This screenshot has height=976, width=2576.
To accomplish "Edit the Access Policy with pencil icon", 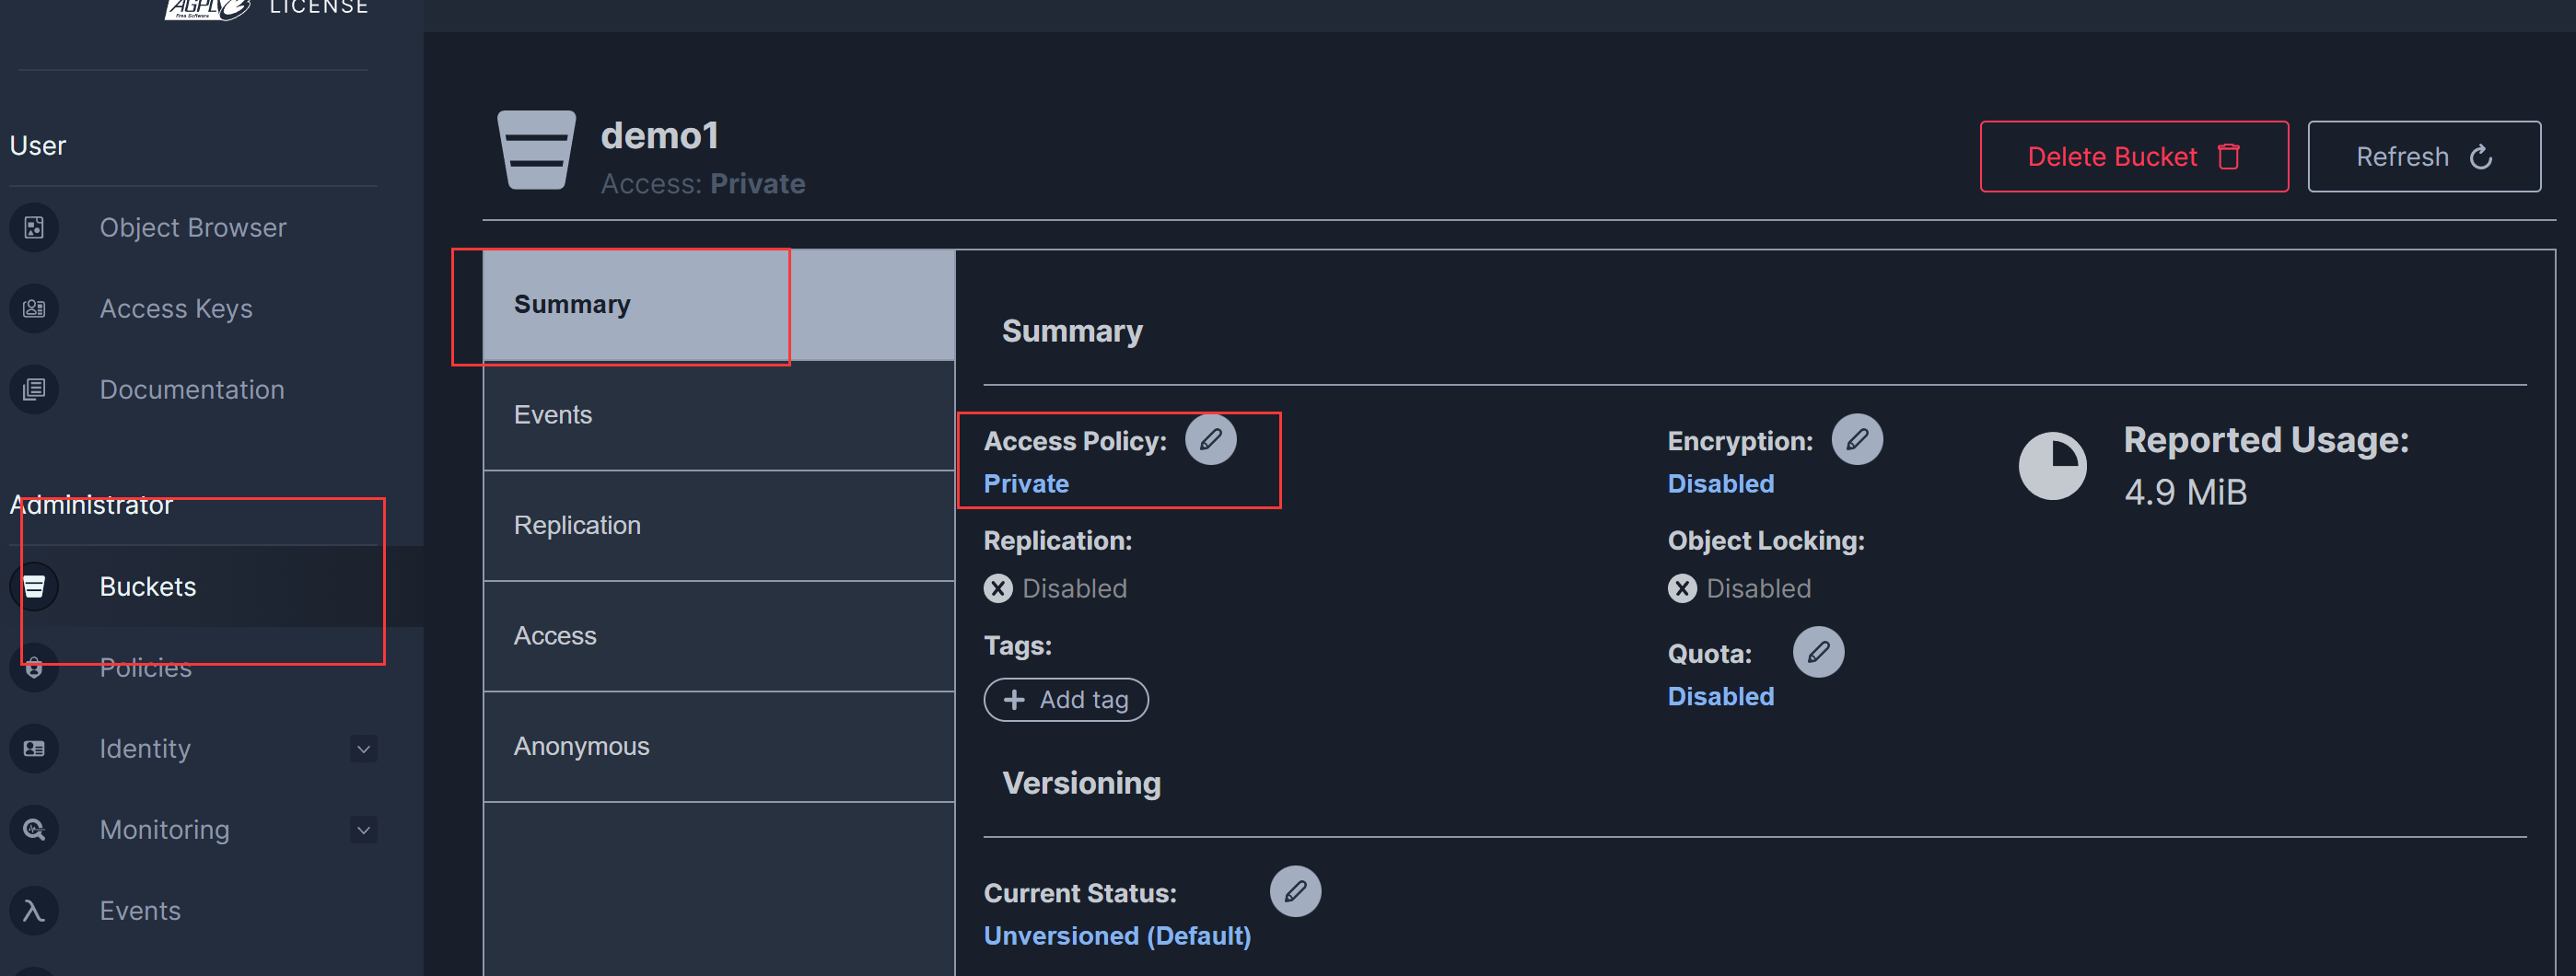I will click(x=1210, y=440).
